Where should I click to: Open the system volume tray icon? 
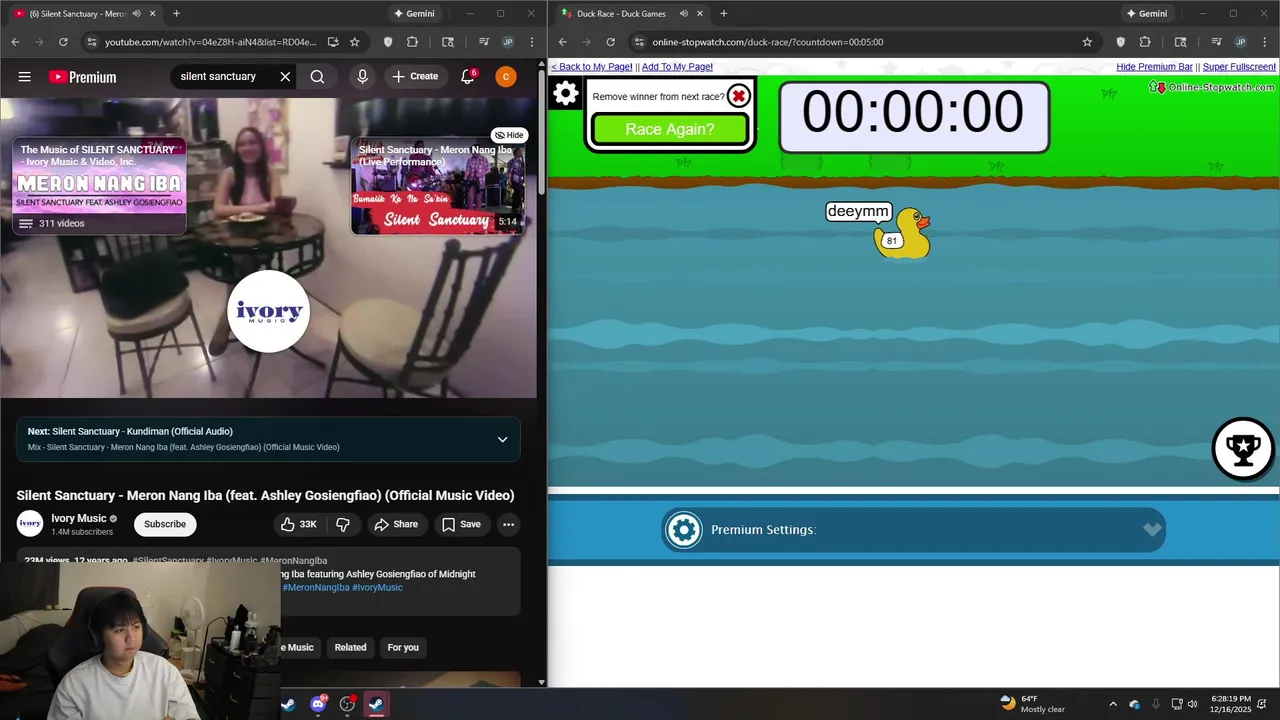[x=1192, y=704]
